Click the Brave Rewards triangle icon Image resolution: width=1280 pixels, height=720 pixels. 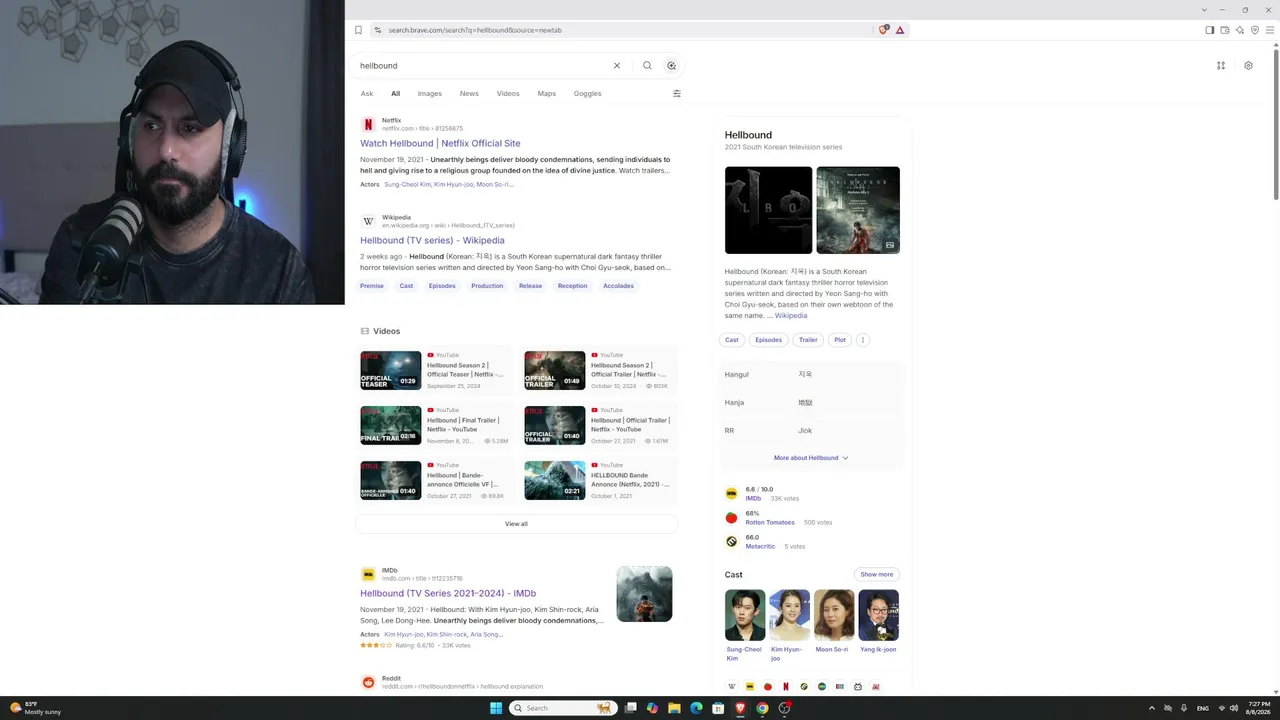pos(900,30)
